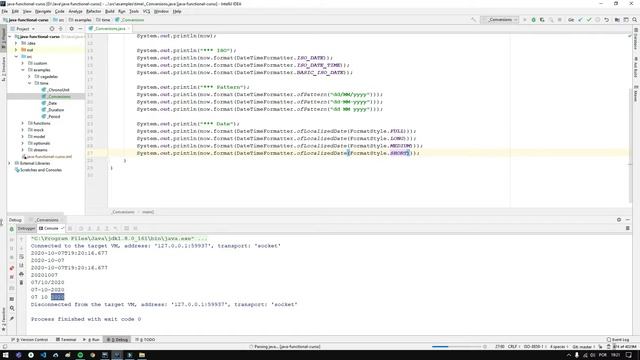Click Run with Coverage icon in toolbar
Screen dimensions: 640x360
(x=542, y=20)
